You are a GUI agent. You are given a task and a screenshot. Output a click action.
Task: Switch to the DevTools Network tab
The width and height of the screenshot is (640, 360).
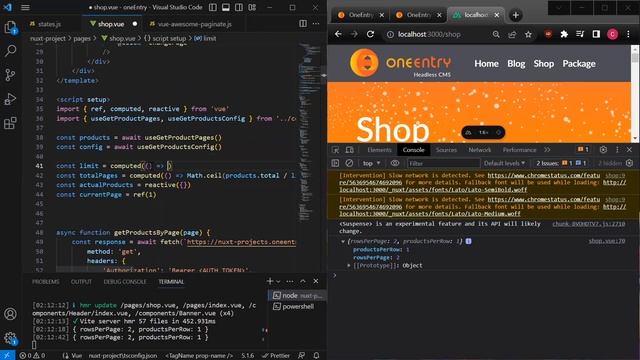[480, 150]
